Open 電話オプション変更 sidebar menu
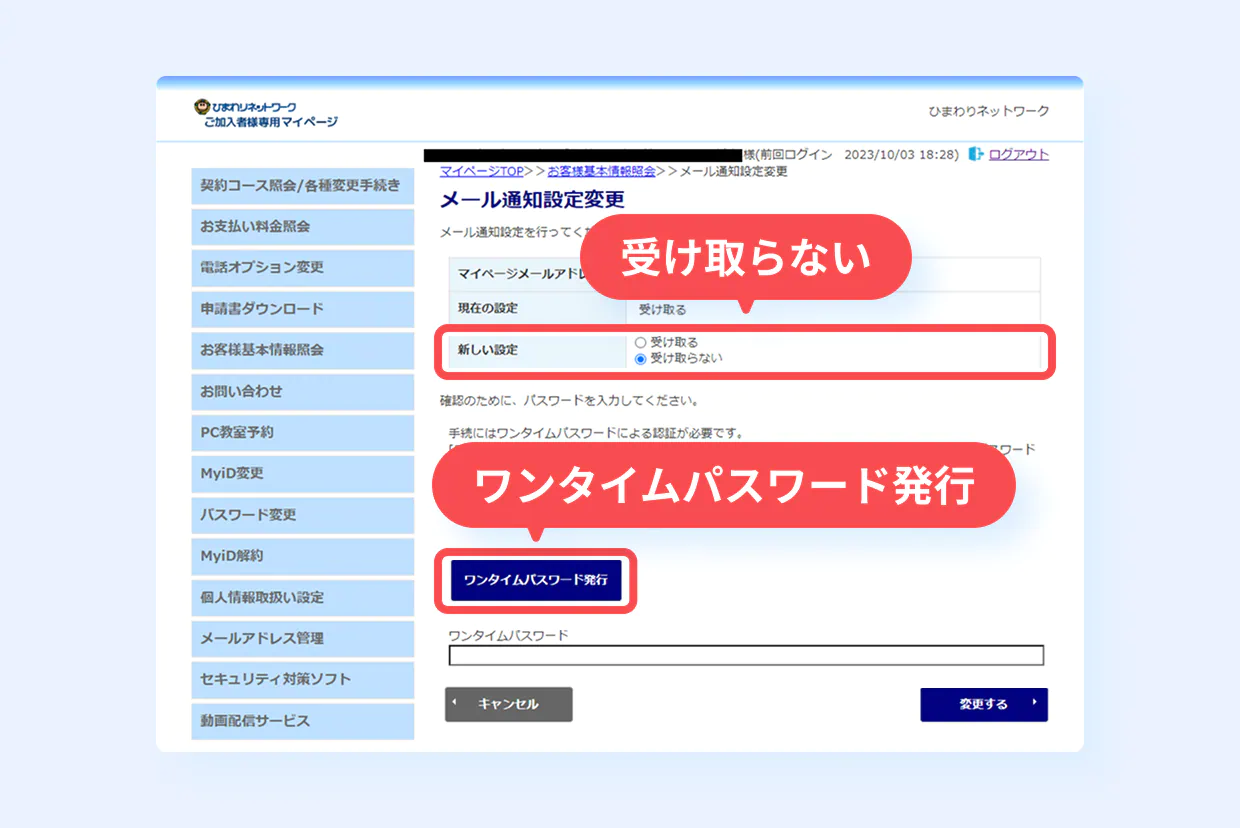This screenshot has width=1240, height=828. point(302,268)
